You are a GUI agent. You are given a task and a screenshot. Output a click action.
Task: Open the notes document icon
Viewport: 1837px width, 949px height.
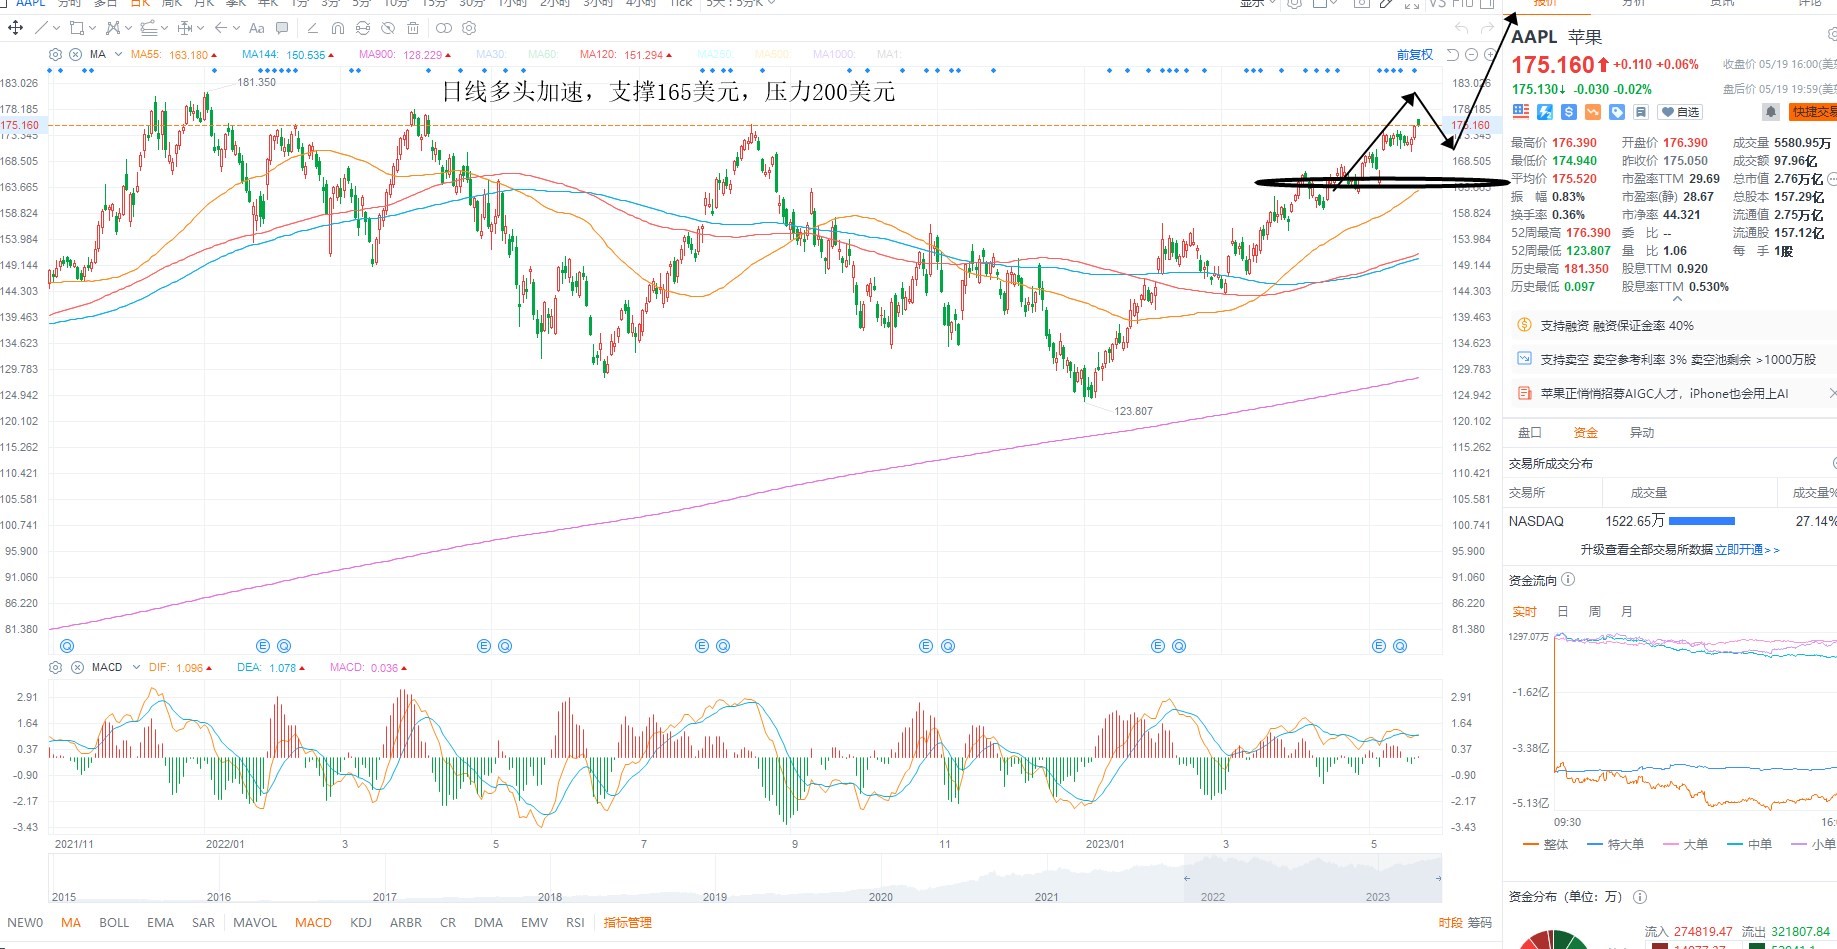pyautogui.click(x=1641, y=112)
